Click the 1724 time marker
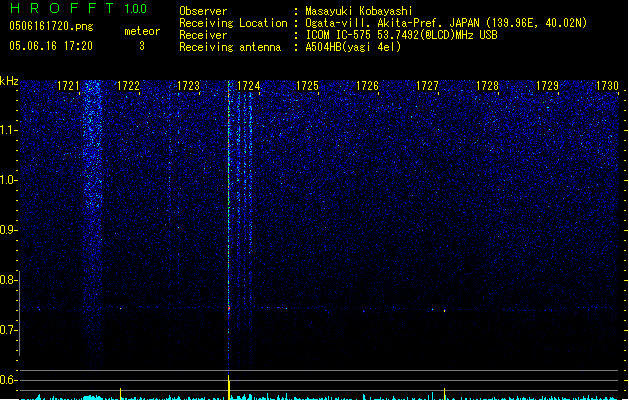629x400 pixels. [248, 86]
